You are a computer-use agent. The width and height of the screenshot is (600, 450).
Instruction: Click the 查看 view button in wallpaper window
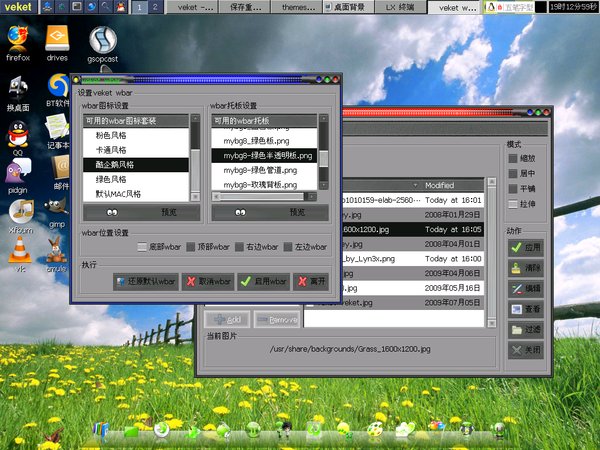coord(526,309)
